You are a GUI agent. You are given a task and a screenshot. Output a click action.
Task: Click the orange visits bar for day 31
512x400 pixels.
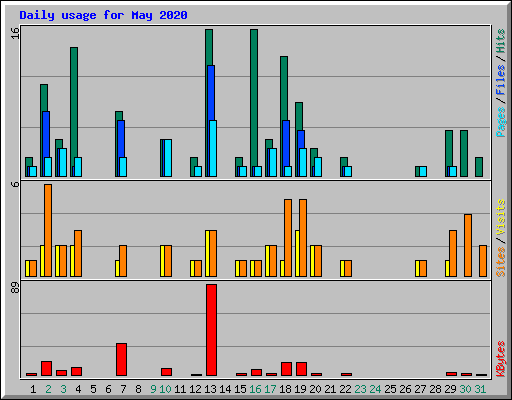click(x=483, y=261)
